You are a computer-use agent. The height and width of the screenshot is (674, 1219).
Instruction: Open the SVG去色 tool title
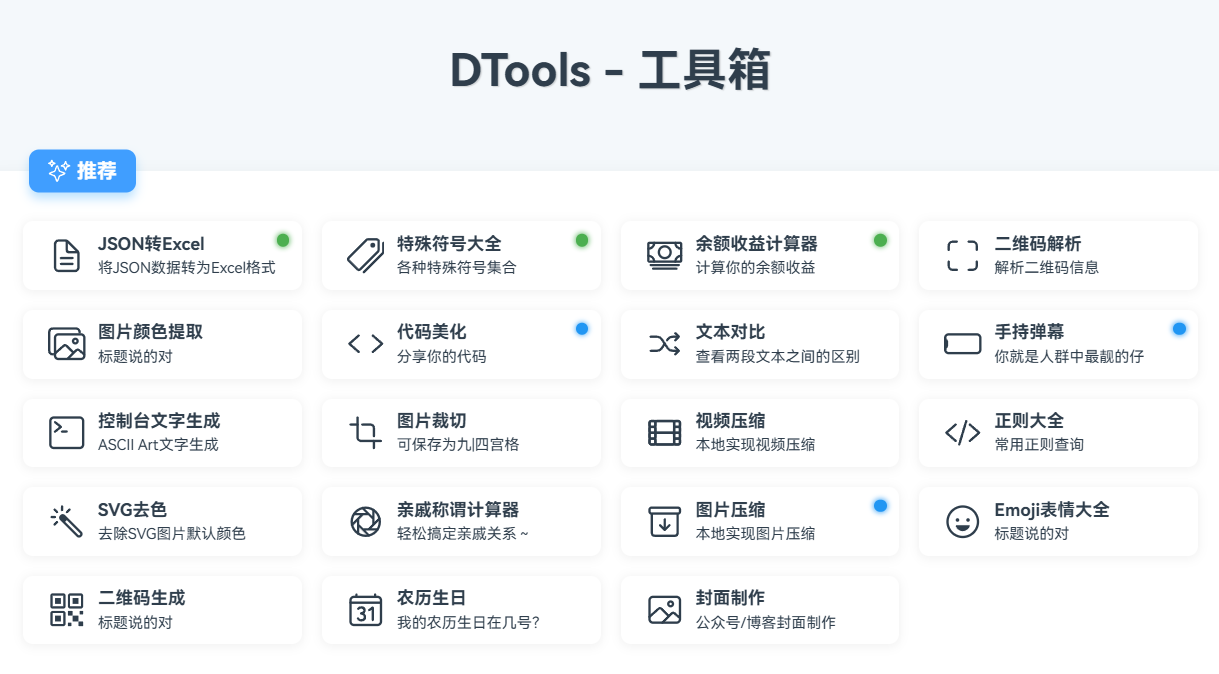coord(132,509)
